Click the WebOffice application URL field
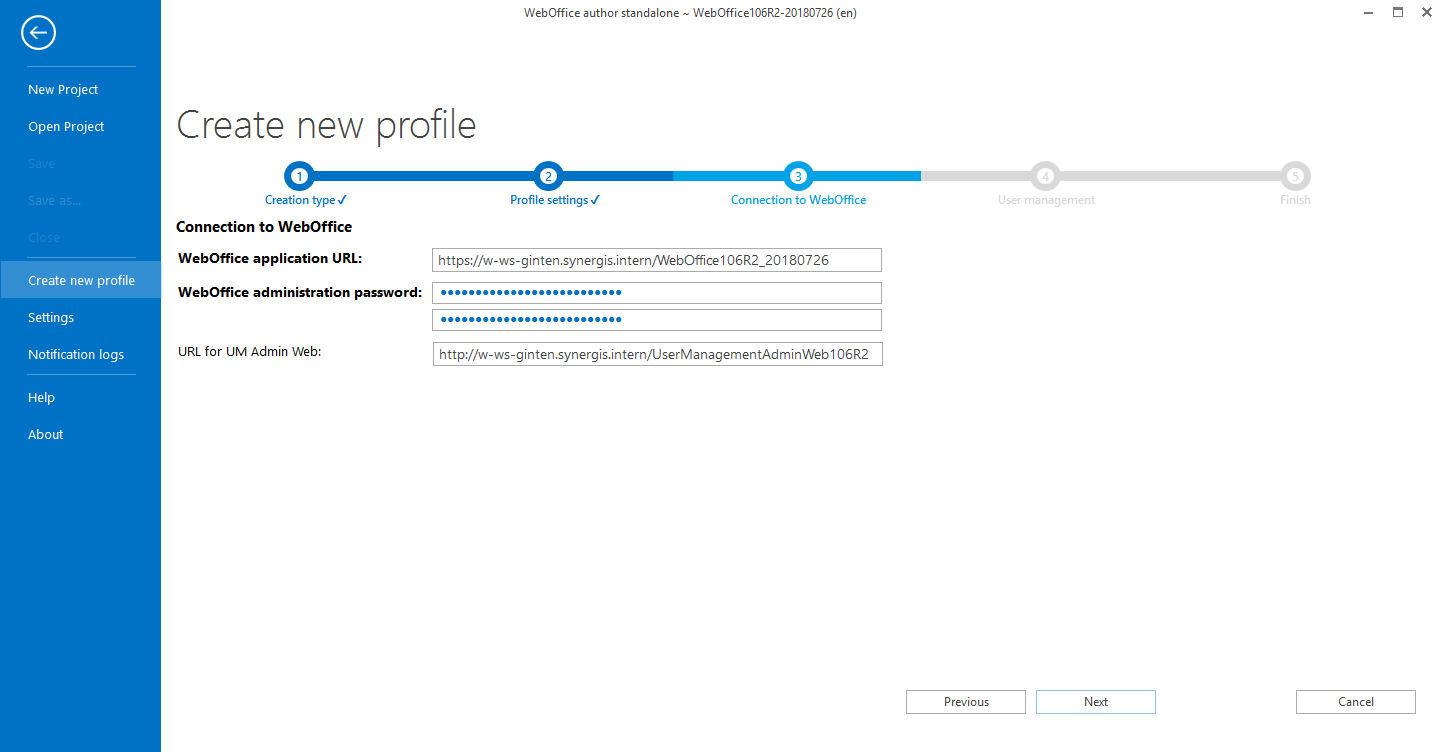The height and width of the screenshot is (752, 1439). pos(656,259)
